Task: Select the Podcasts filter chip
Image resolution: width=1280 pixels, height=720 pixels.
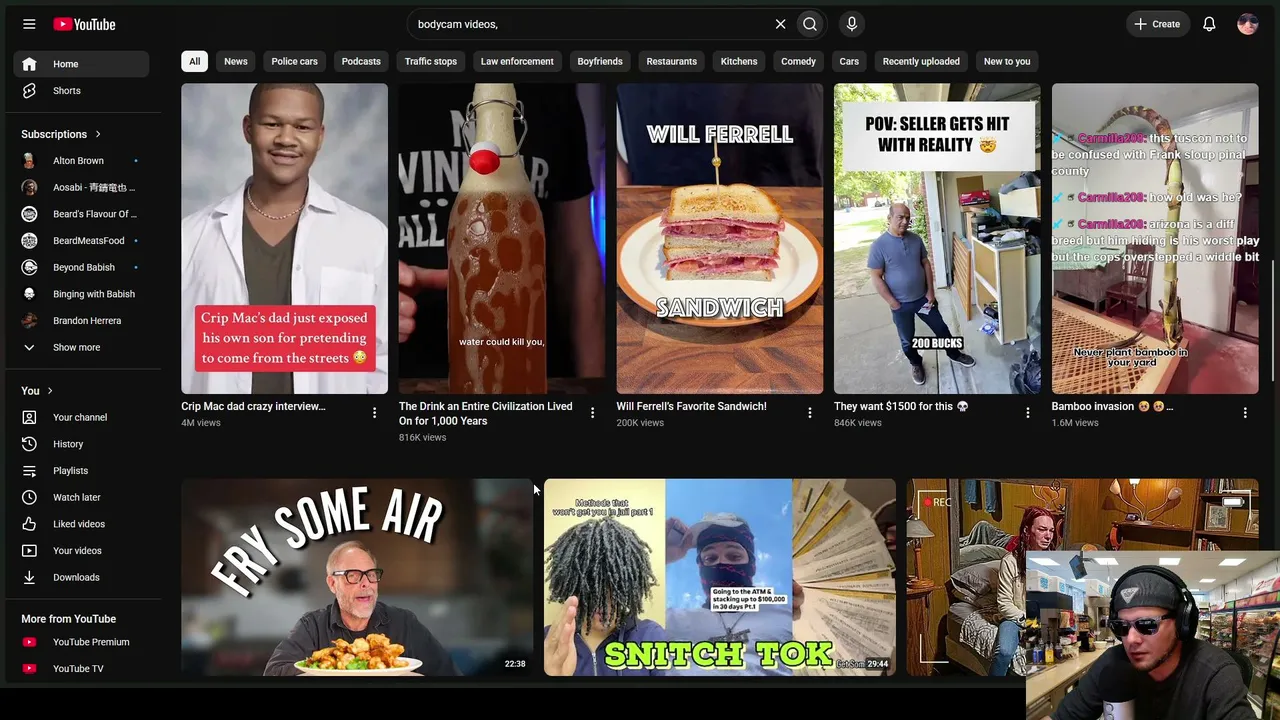Action: (361, 61)
